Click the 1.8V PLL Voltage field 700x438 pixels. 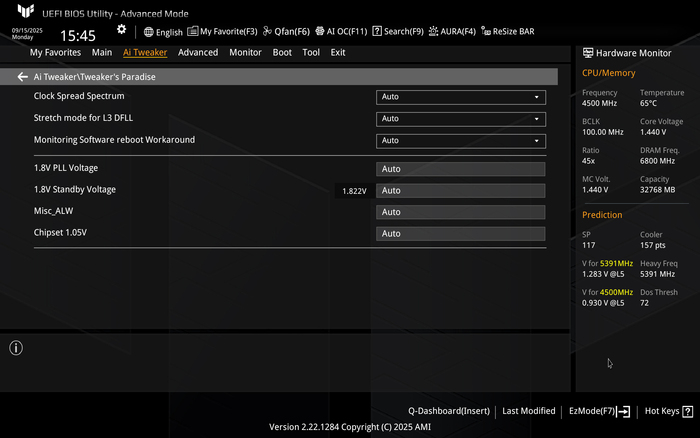[460, 169]
